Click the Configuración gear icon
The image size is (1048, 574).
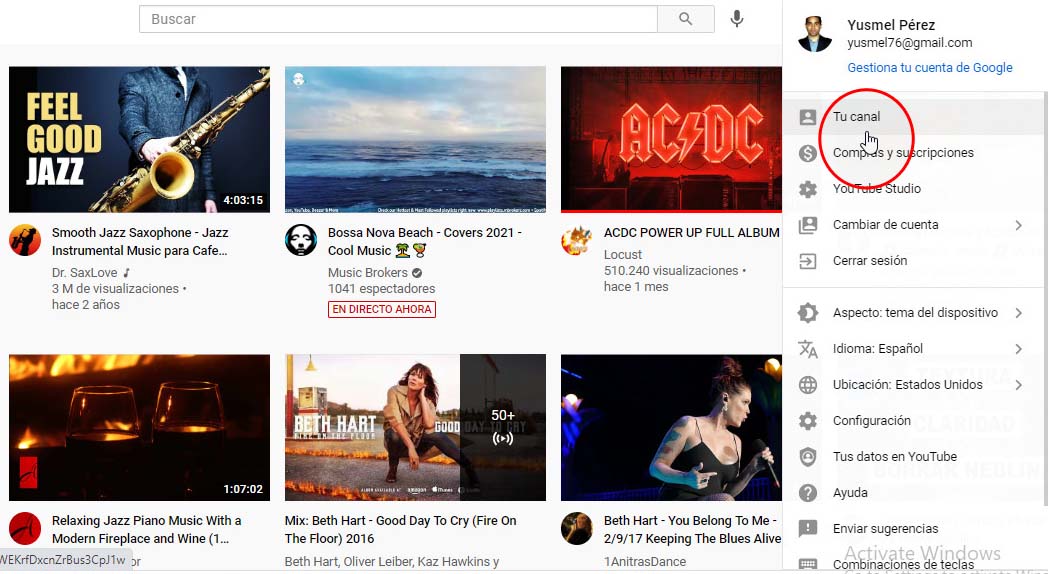tap(807, 421)
